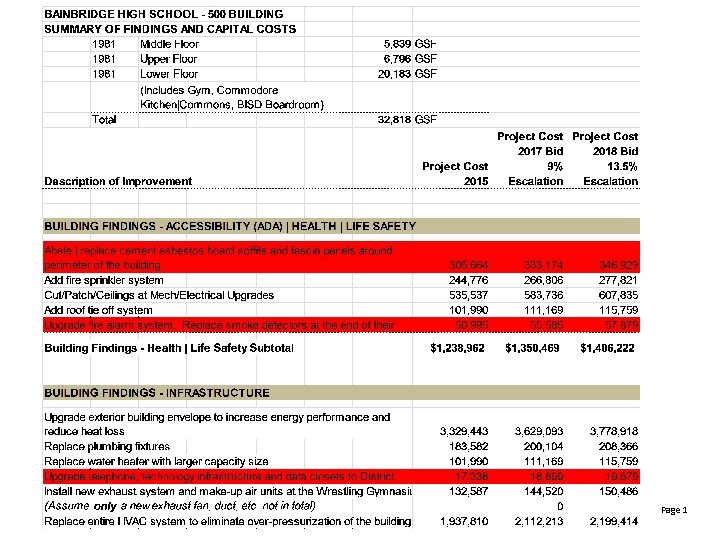
Task: Select 'Upgrade exterior building envelope' description
Action: [217, 424]
